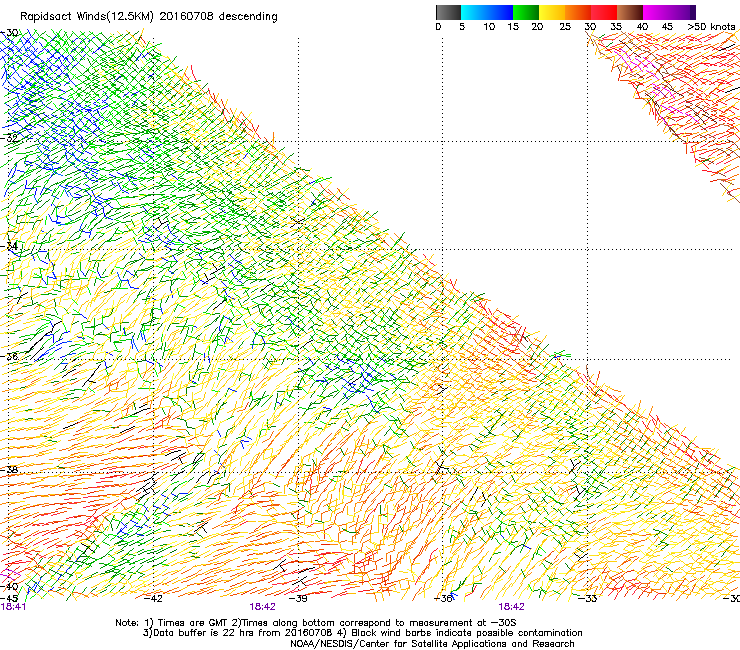Screen dimensions: 740x650
Task: Click the -32 latitude axis label
Action: click(9, 138)
